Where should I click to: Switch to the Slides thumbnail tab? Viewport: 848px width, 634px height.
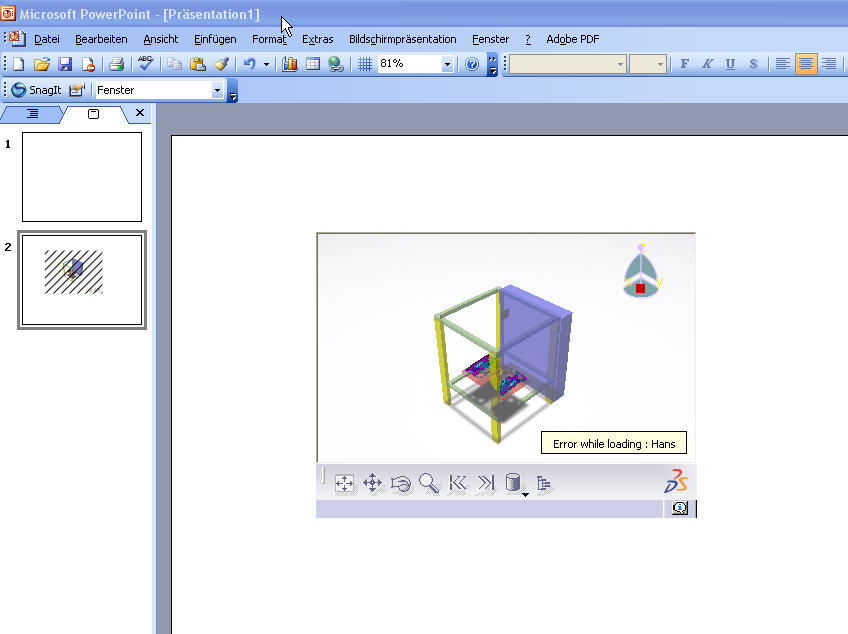tap(94, 114)
